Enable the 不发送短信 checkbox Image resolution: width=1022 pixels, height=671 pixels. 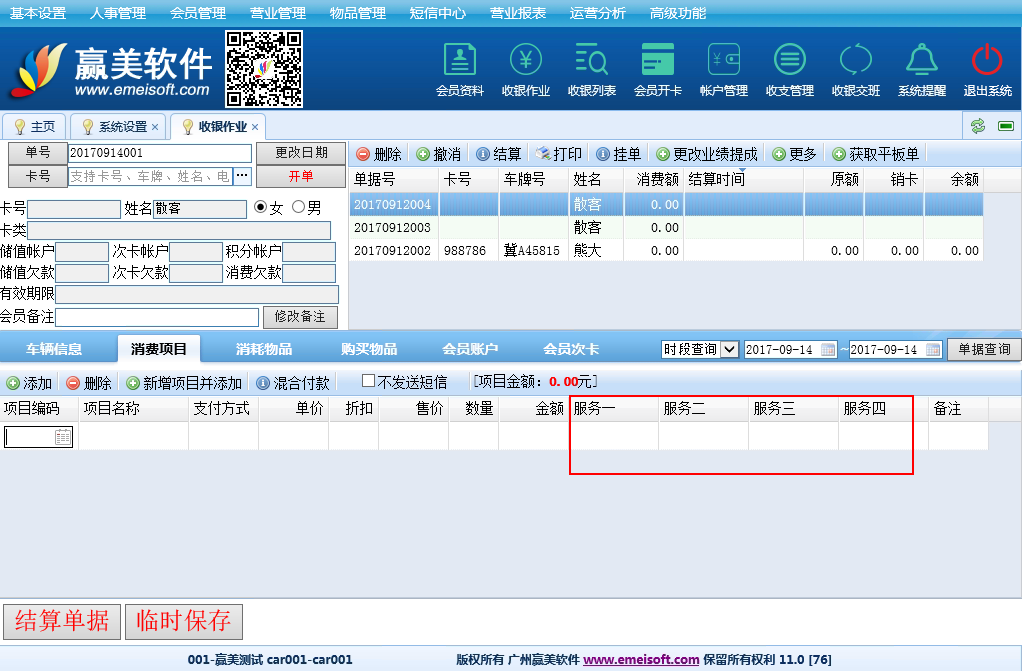pos(368,382)
